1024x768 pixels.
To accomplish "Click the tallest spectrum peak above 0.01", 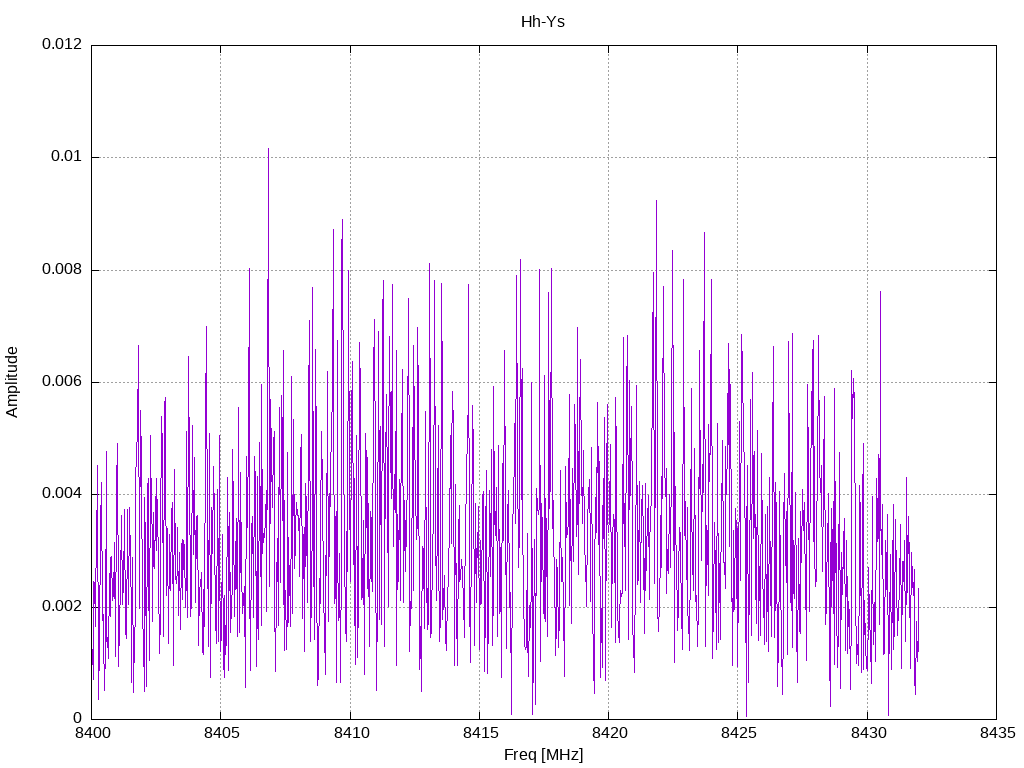I will point(268,150).
